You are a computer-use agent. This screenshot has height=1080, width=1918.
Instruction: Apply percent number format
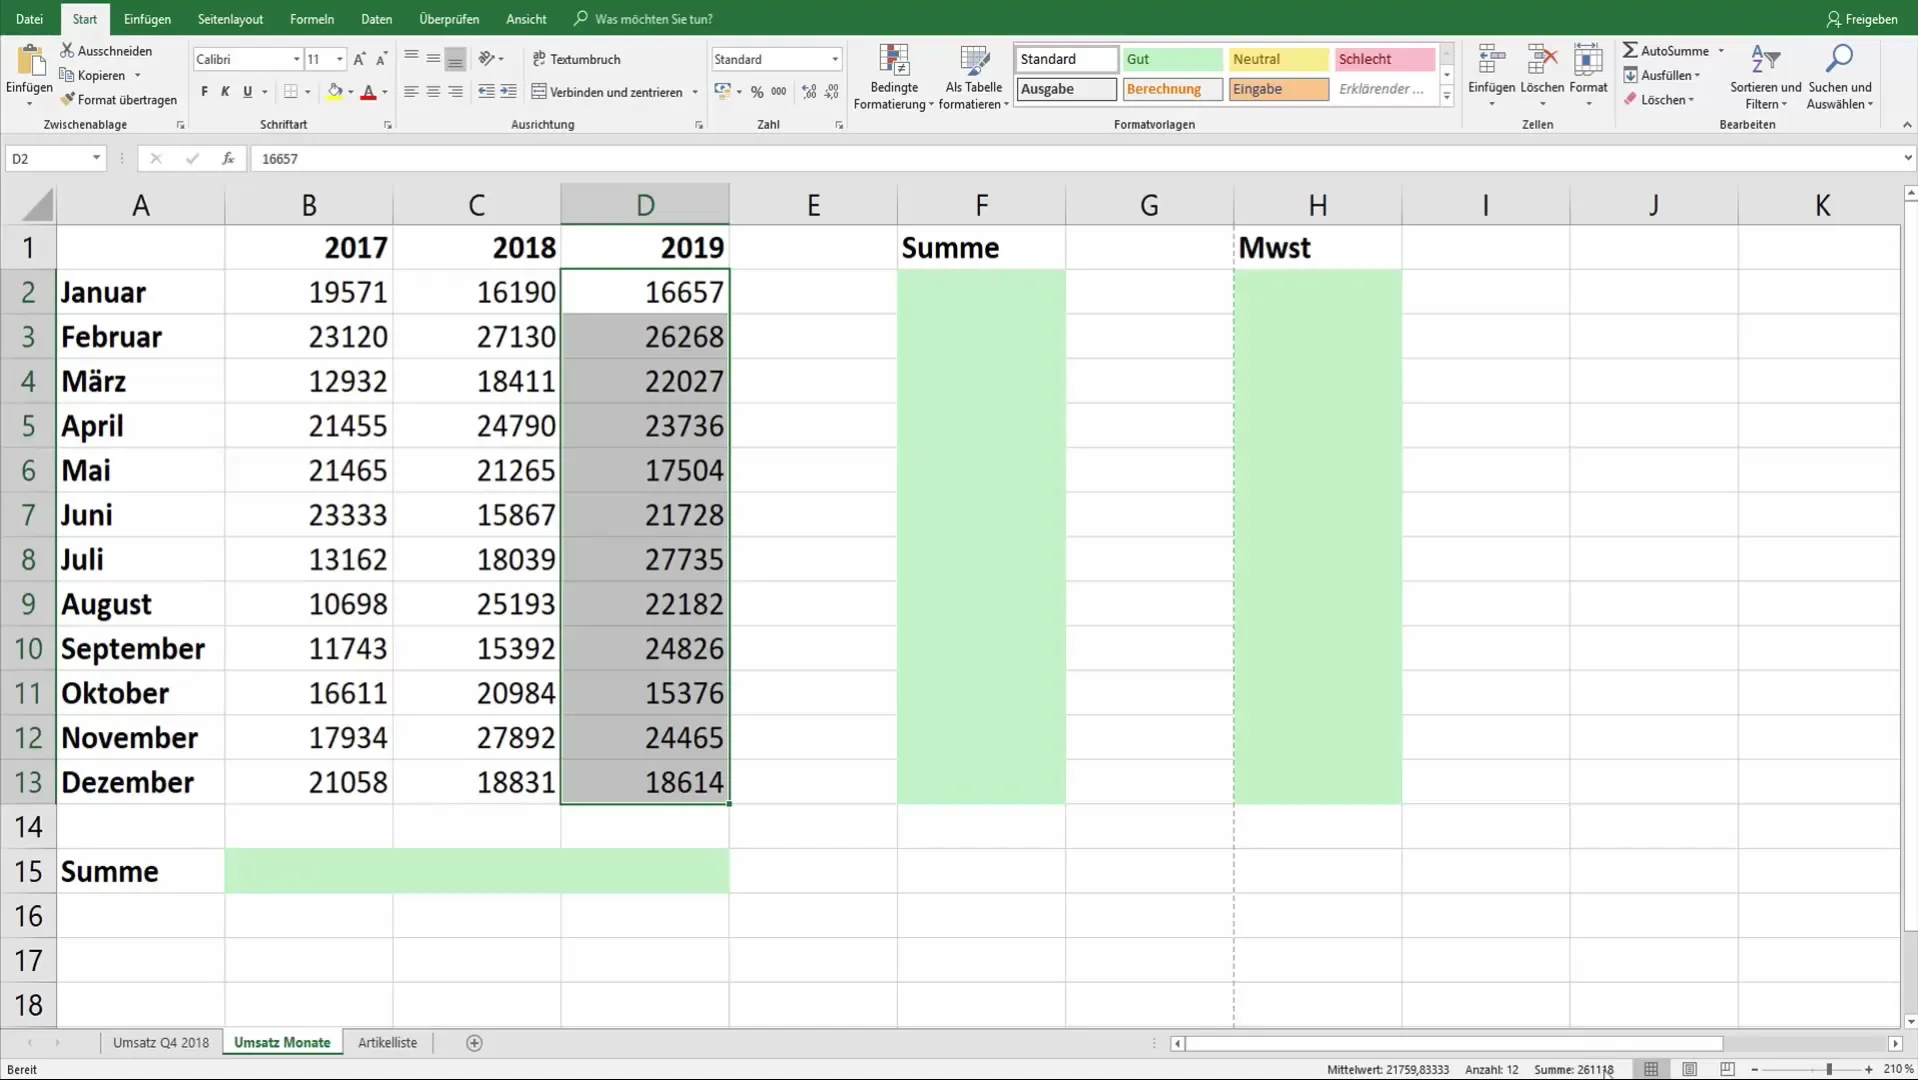click(757, 92)
